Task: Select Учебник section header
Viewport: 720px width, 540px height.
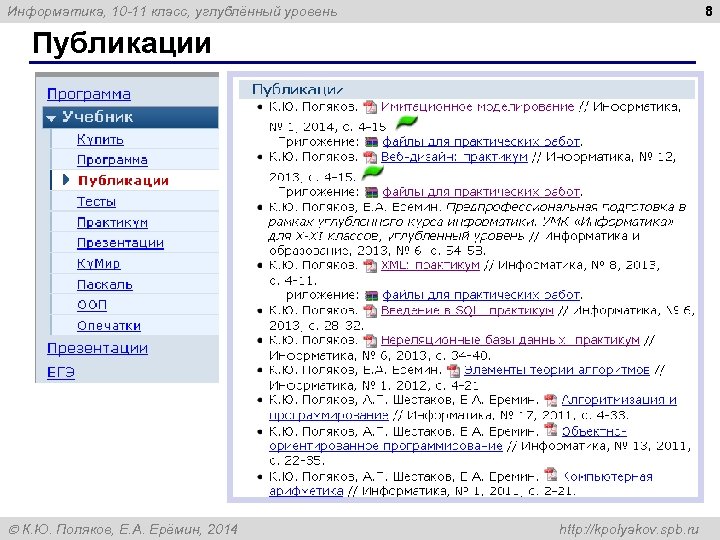Action: [x=130, y=117]
